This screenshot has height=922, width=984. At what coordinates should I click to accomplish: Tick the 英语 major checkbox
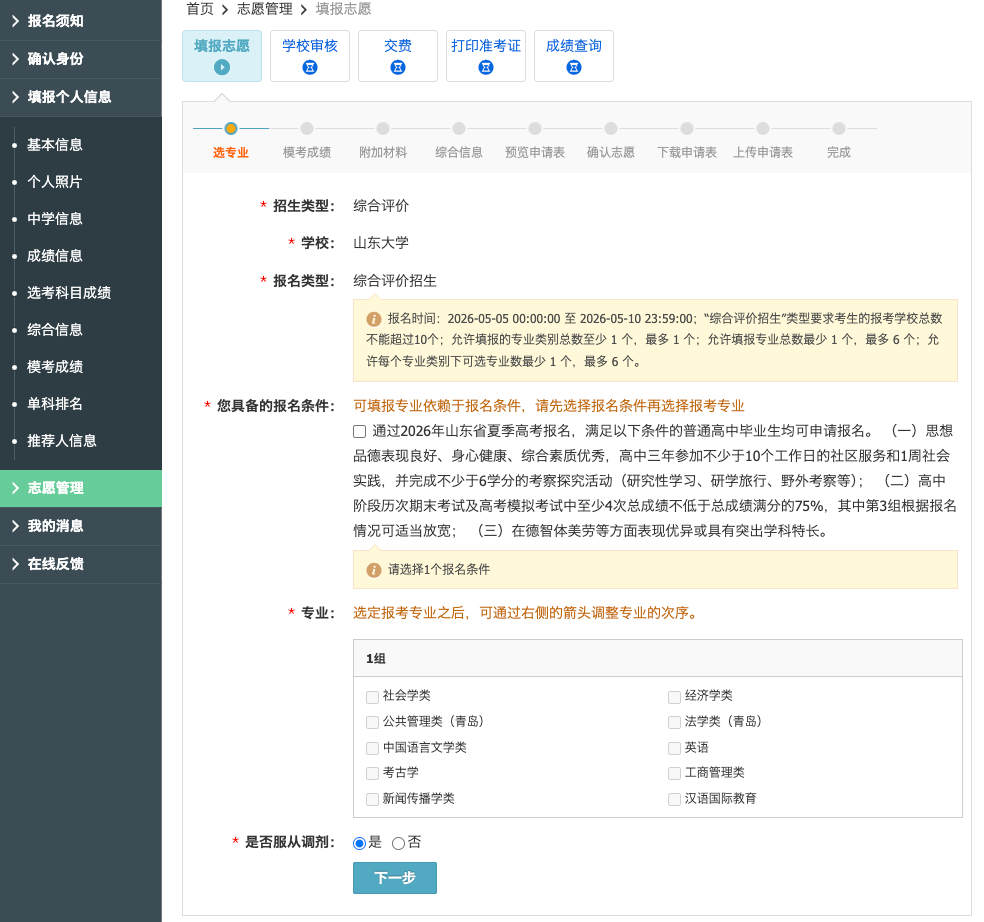tap(675, 748)
